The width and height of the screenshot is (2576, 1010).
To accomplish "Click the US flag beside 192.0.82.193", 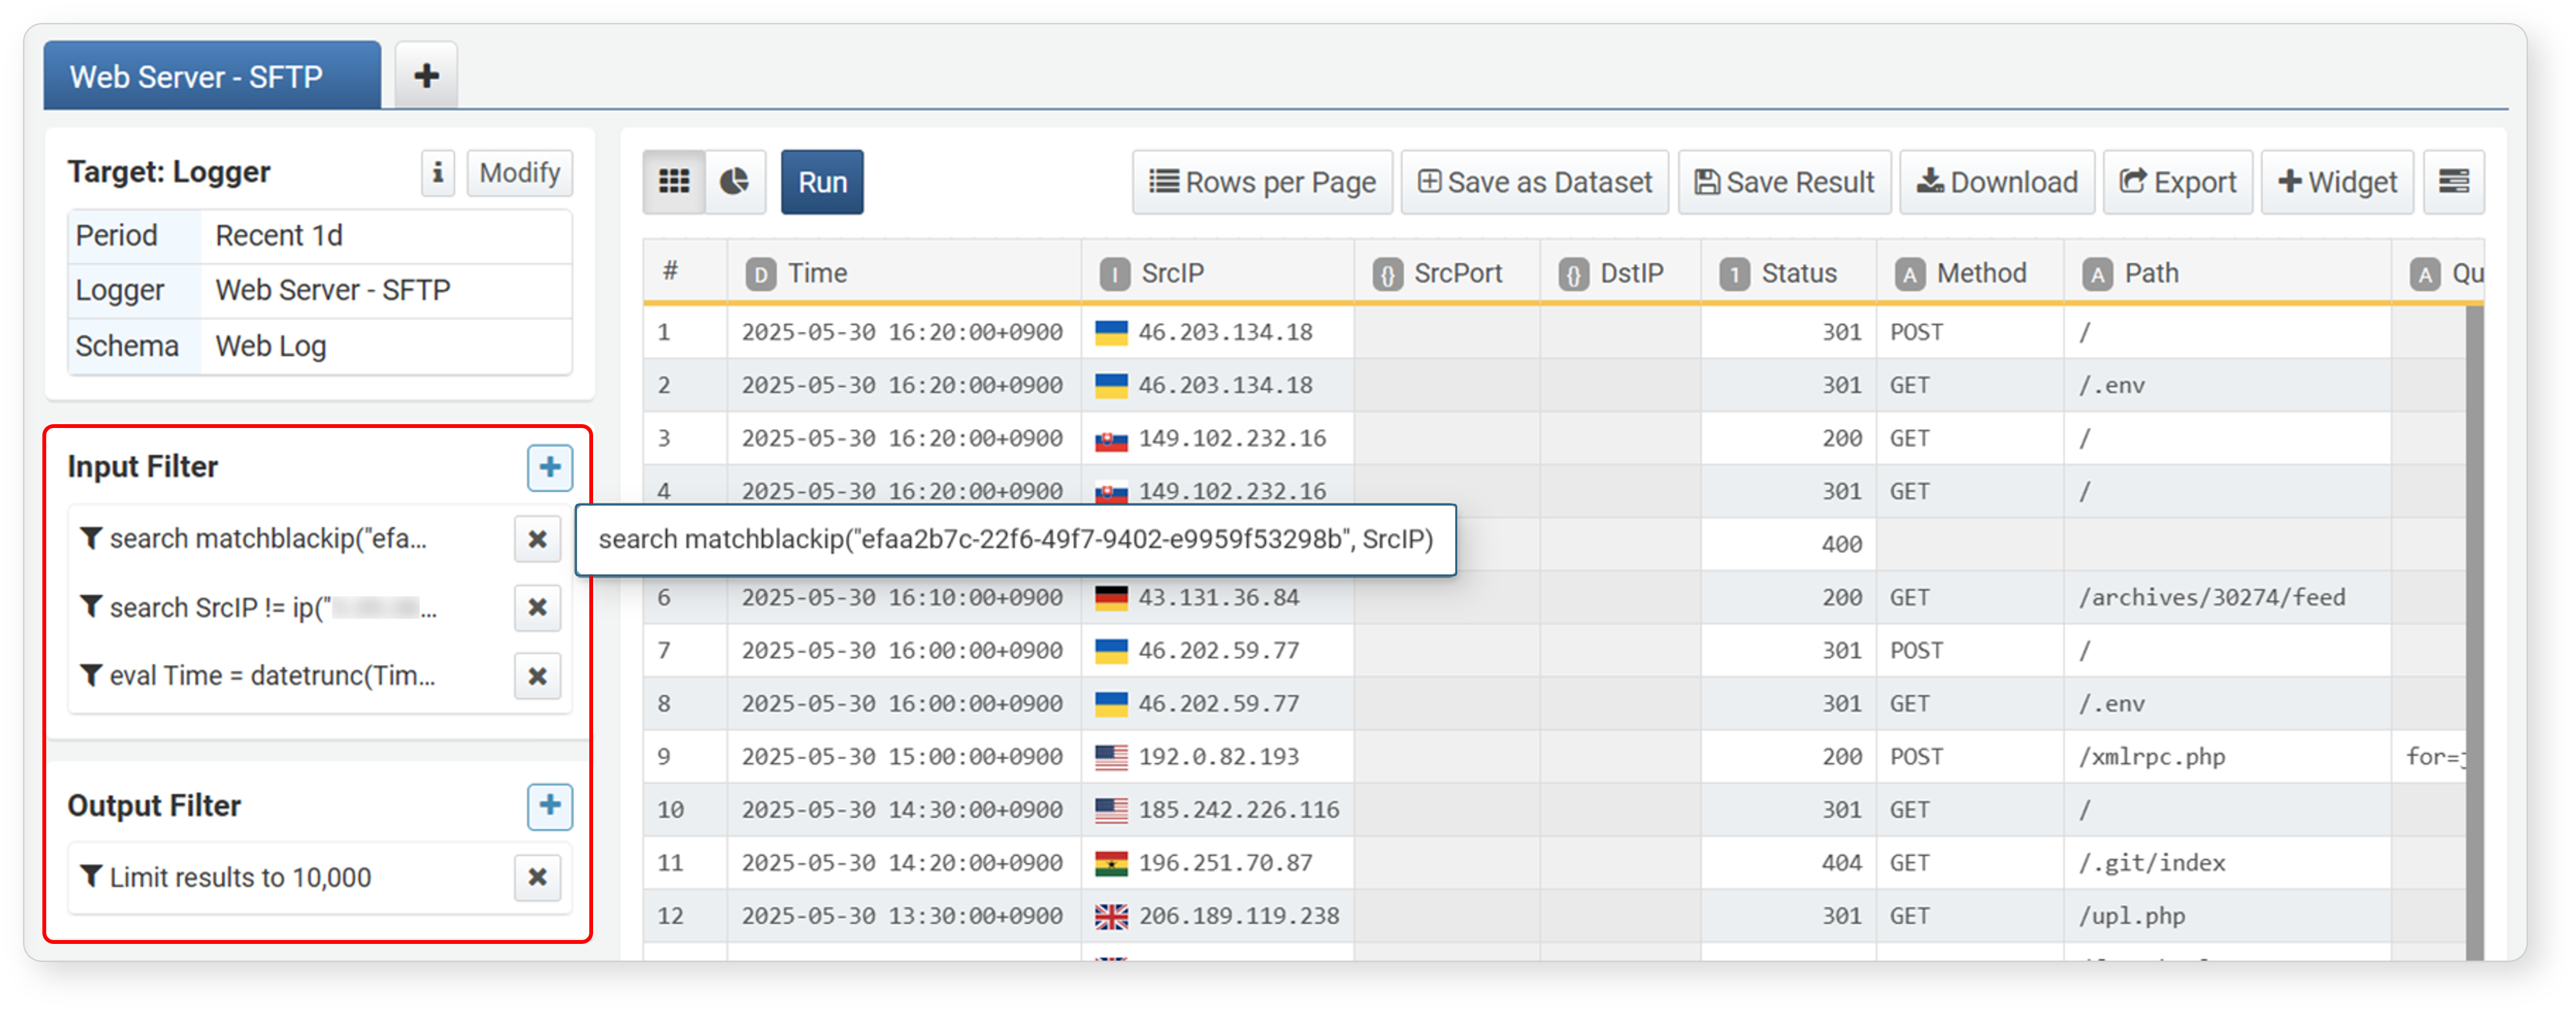I will click(x=1111, y=757).
